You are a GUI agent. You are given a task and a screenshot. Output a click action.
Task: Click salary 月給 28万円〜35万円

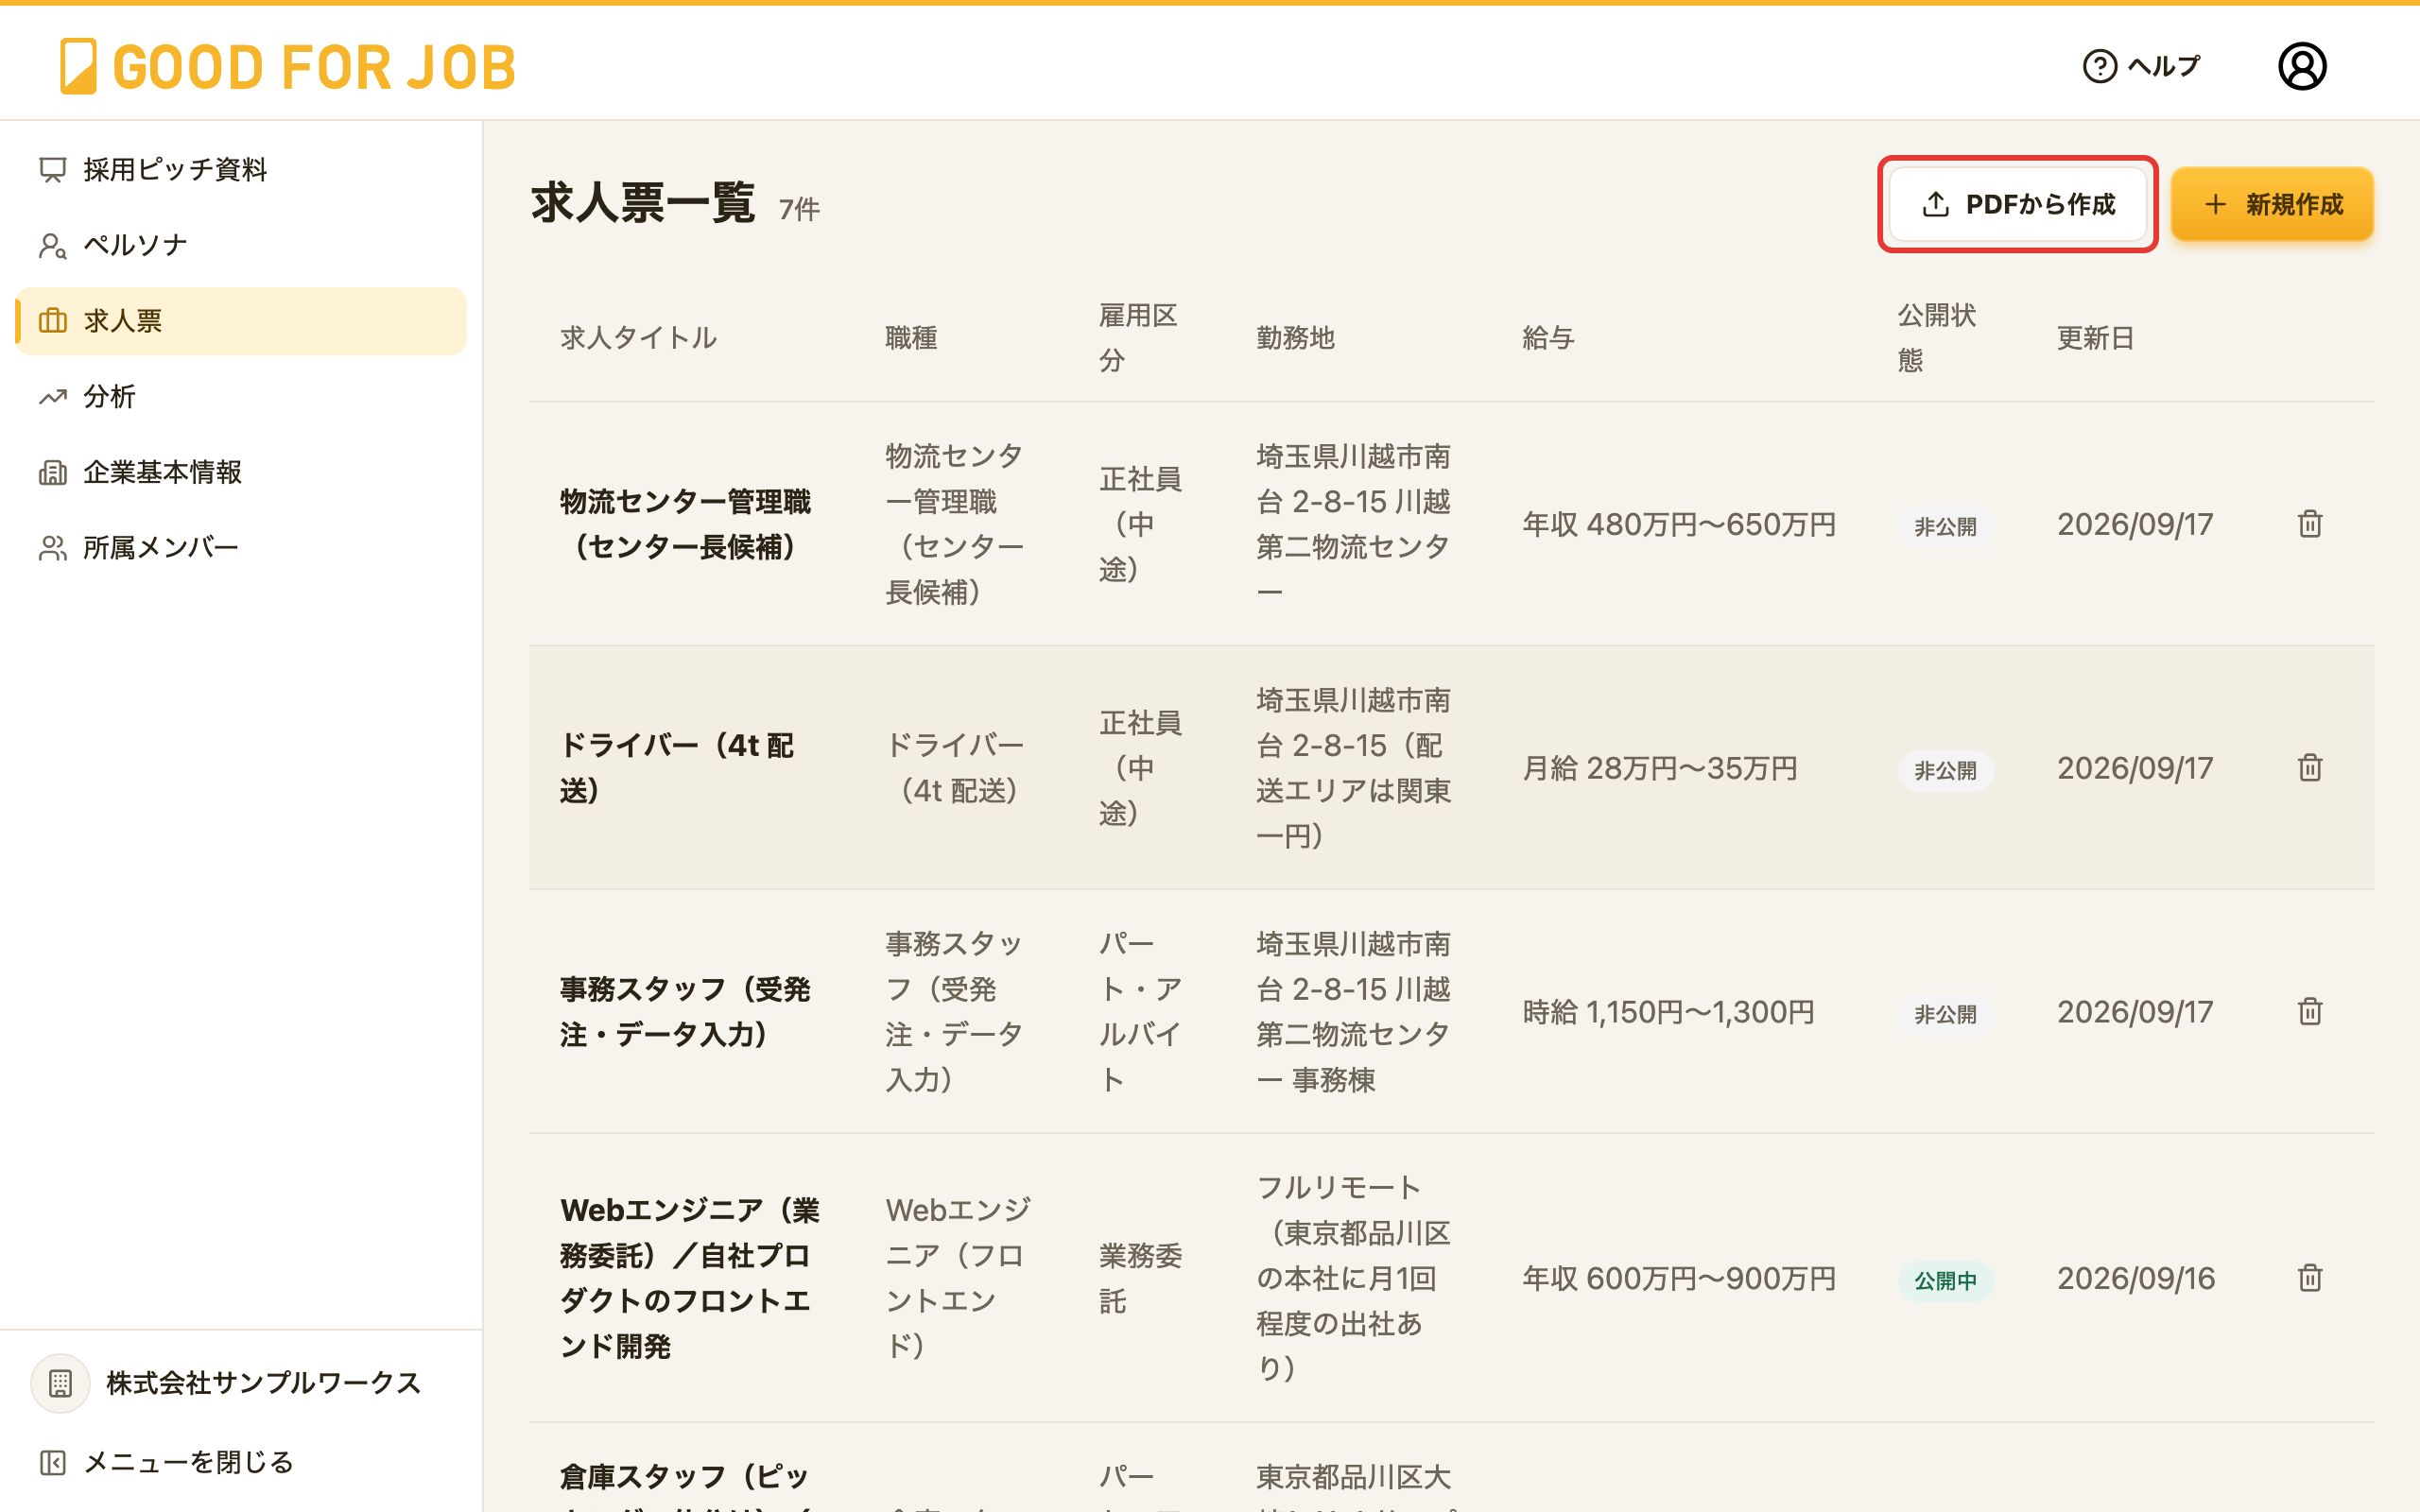click(x=1660, y=768)
